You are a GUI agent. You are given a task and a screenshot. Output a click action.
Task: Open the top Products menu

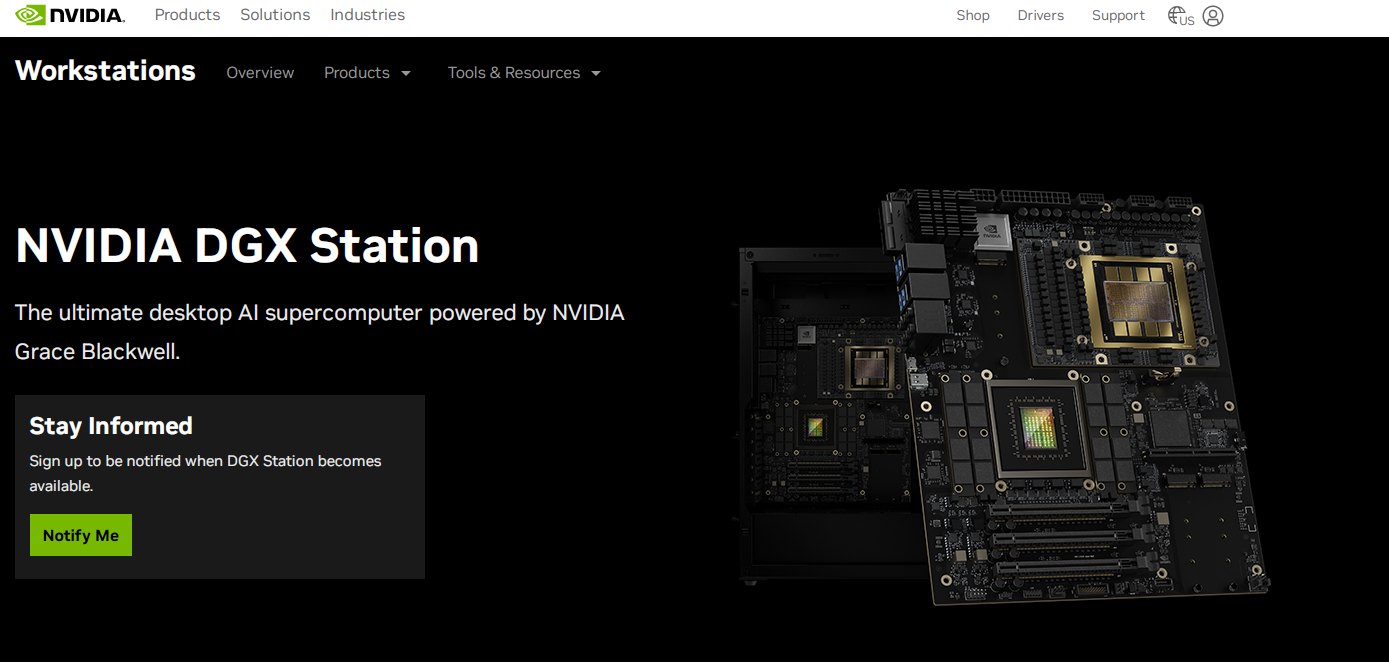[187, 15]
